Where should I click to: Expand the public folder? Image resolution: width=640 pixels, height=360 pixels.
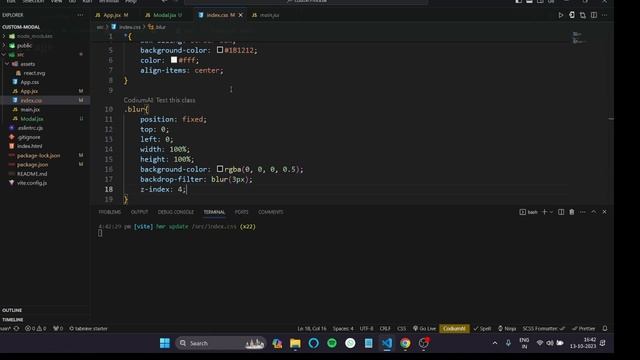point(24,45)
